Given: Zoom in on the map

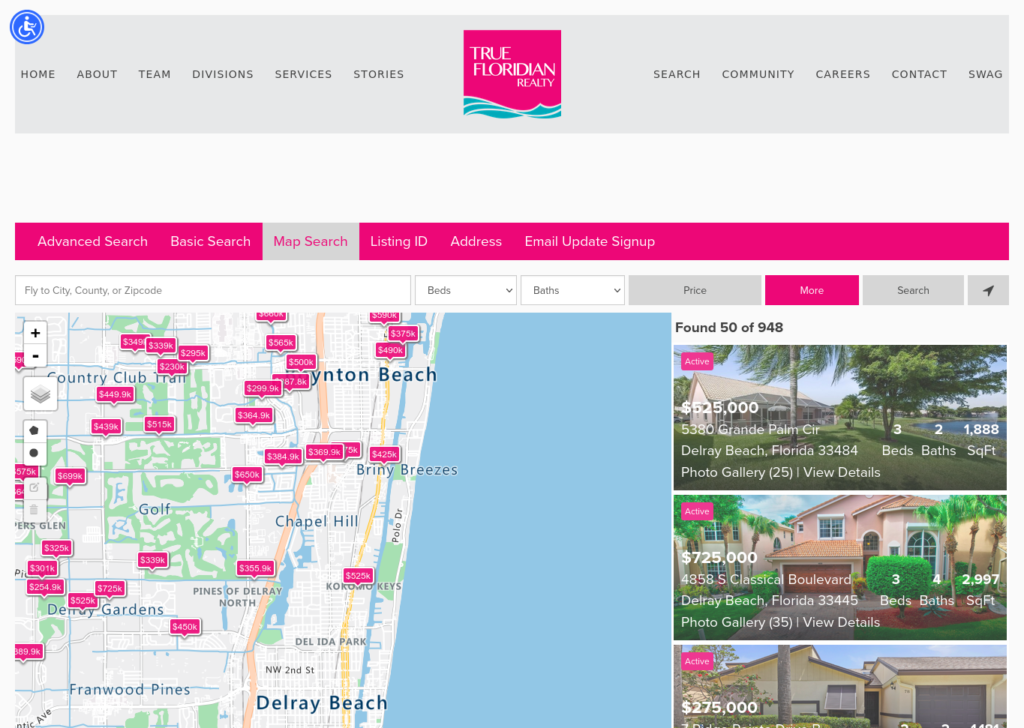Looking at the screenshot, I should click(35, 333).
